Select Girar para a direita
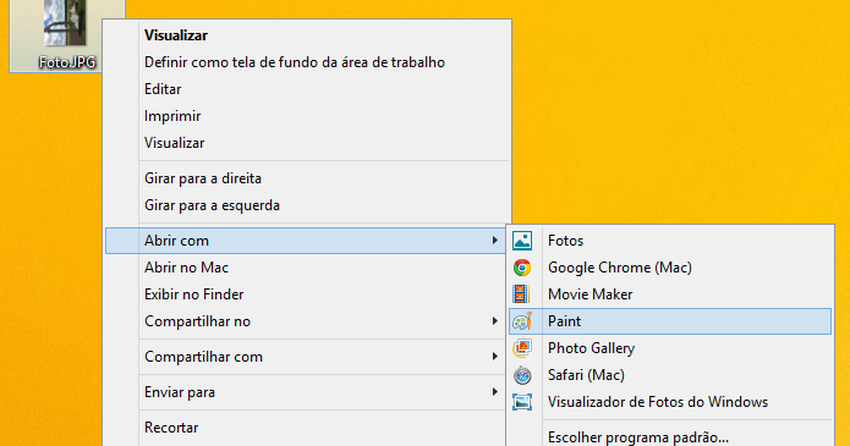 [x=203, y=178]
